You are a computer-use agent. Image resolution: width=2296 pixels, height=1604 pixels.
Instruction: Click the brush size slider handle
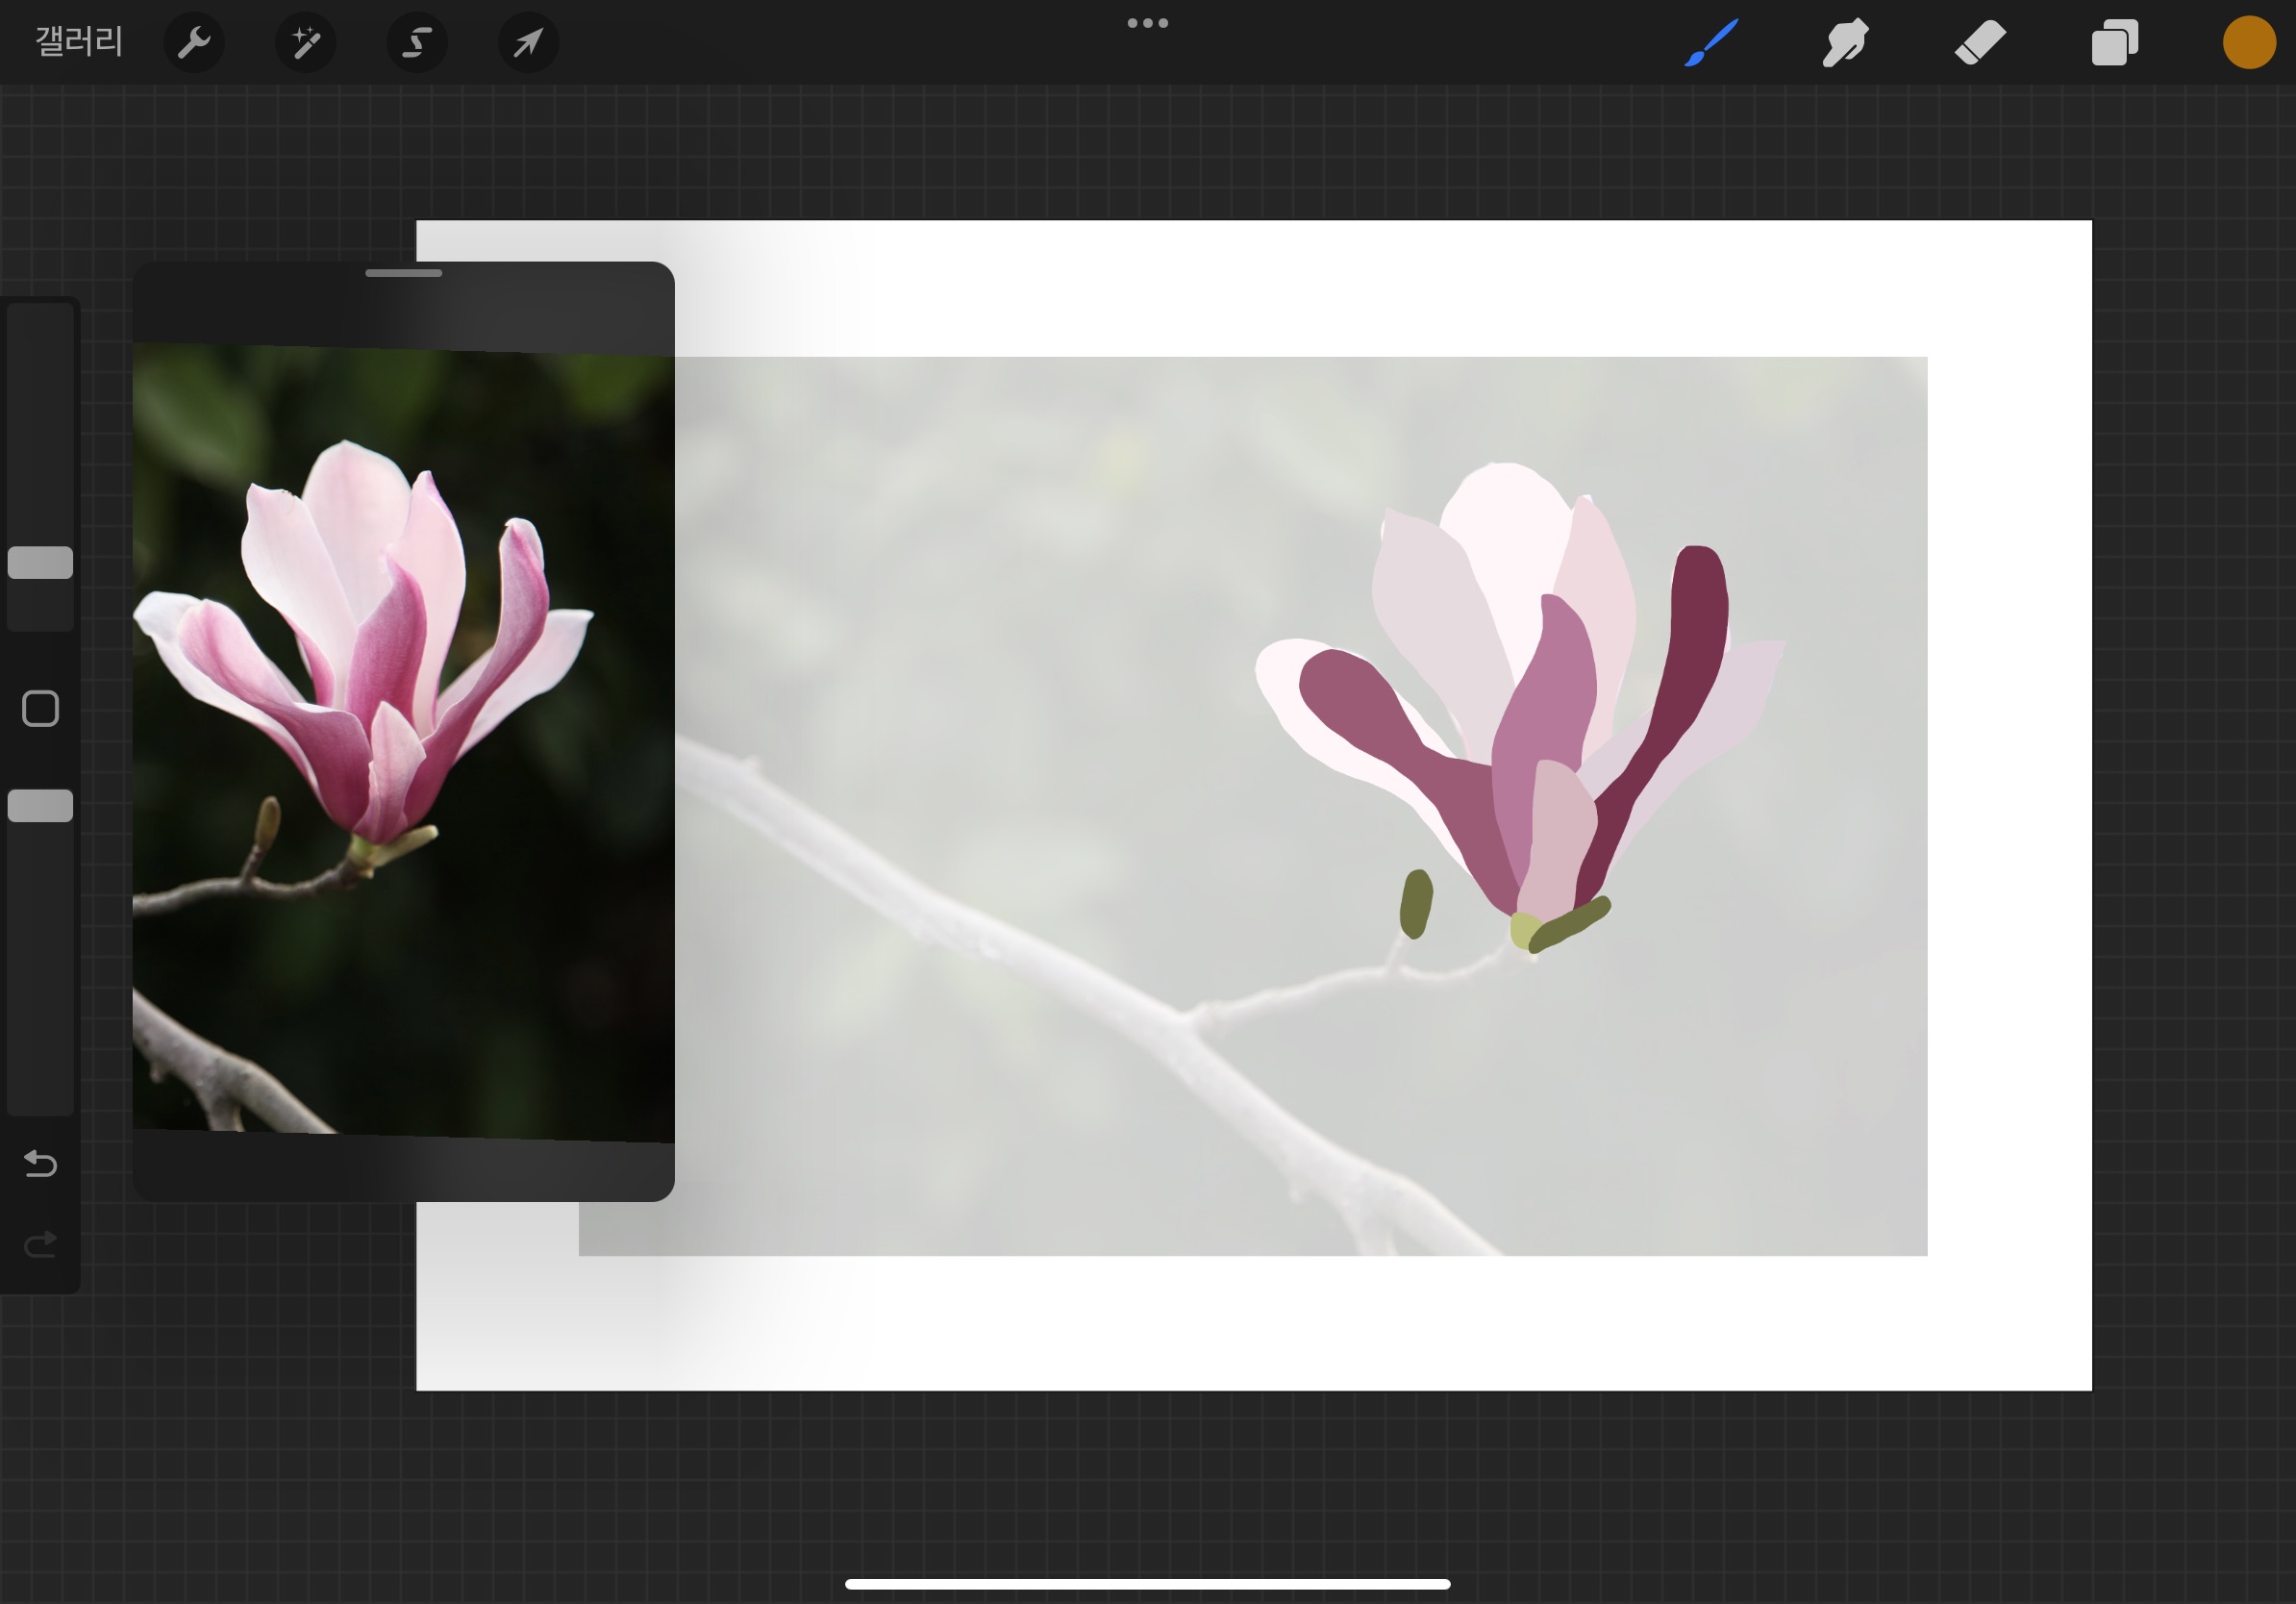(x=40, y=562)
